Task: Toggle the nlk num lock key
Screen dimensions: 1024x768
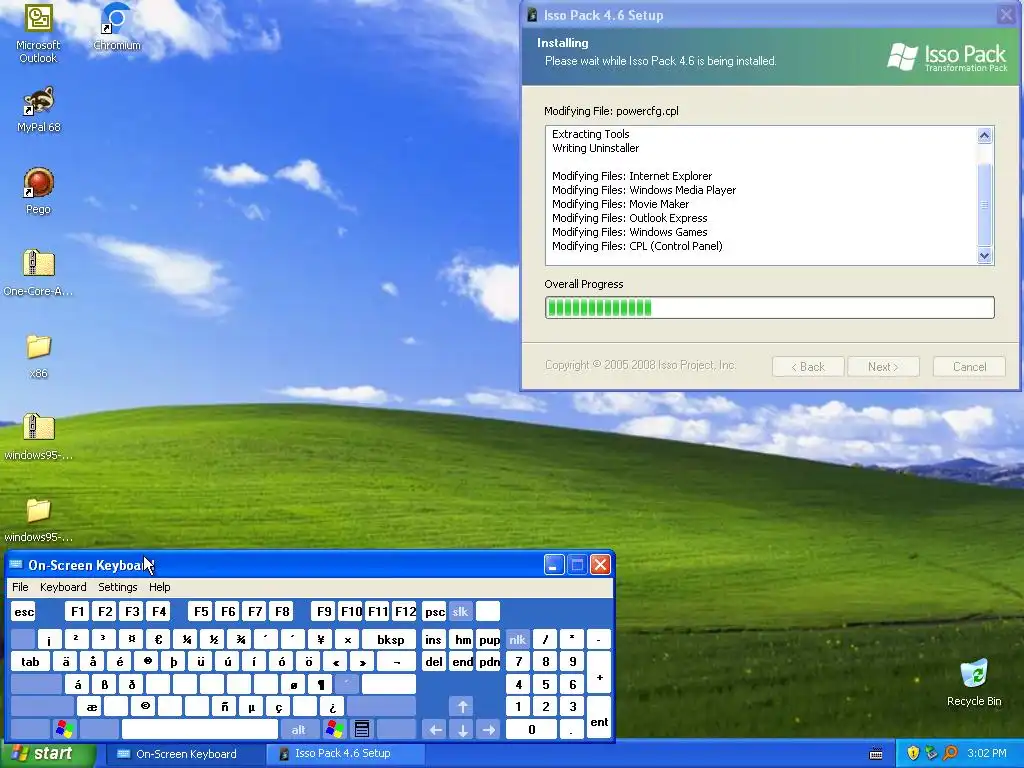Action: pyautogui.click(x=517, y=640)
